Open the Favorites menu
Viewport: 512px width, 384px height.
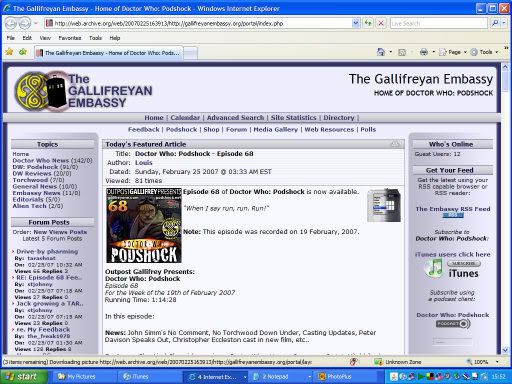tap(70, 38)
